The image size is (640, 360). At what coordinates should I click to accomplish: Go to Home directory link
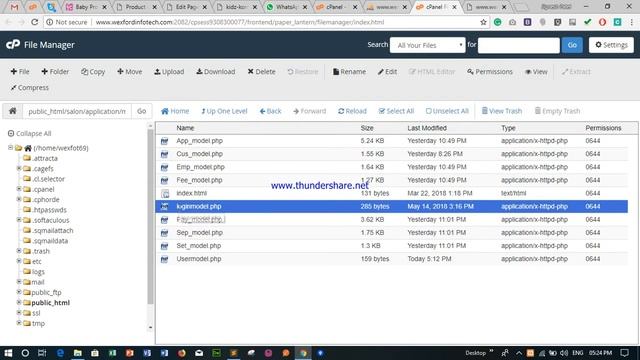(x=175, y=111)
